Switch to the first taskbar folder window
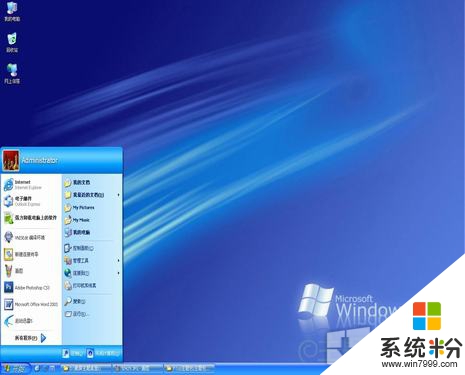 tap(85, 368)
